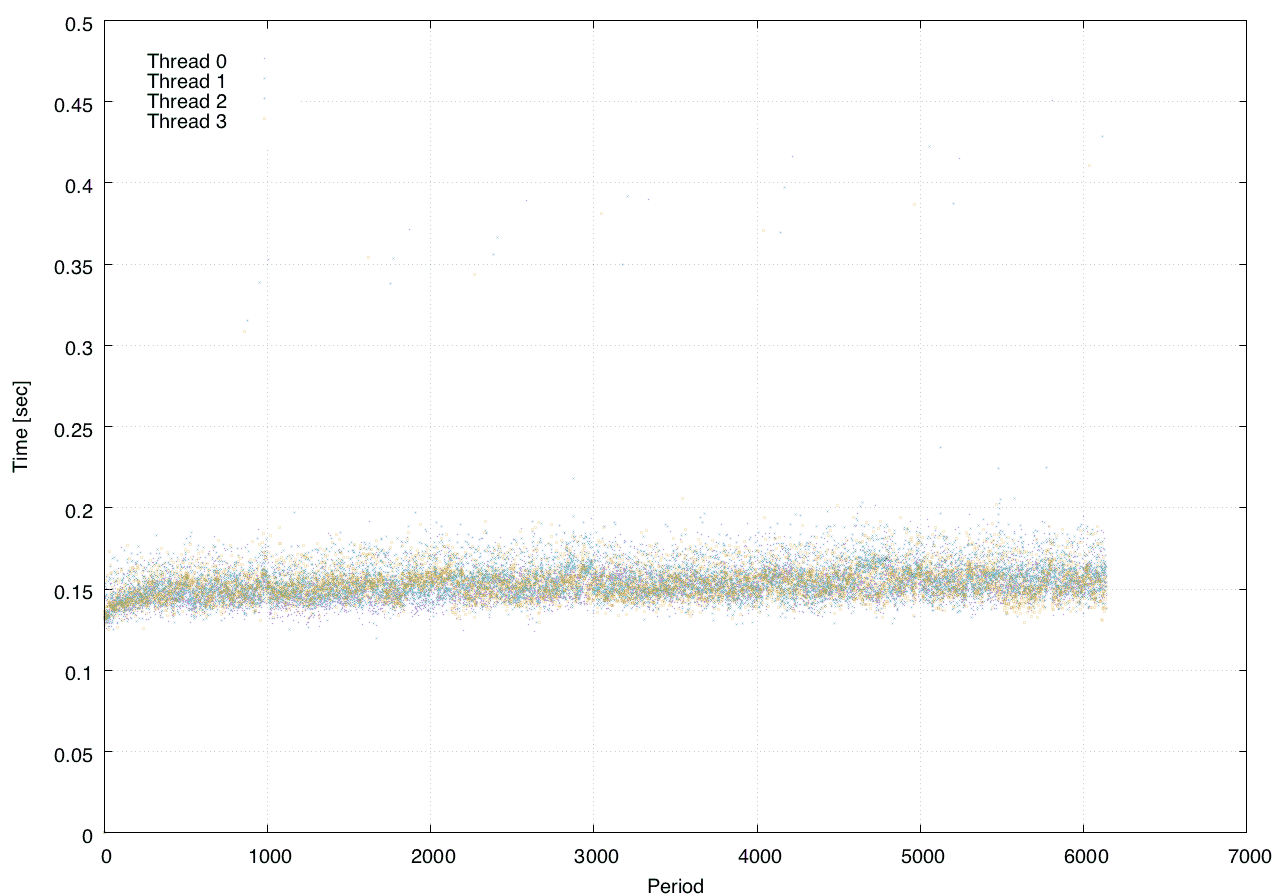Click the 0.05 y-axis tick label
Viewport: 1280px width, 896px height.
[x=72, y=753]
